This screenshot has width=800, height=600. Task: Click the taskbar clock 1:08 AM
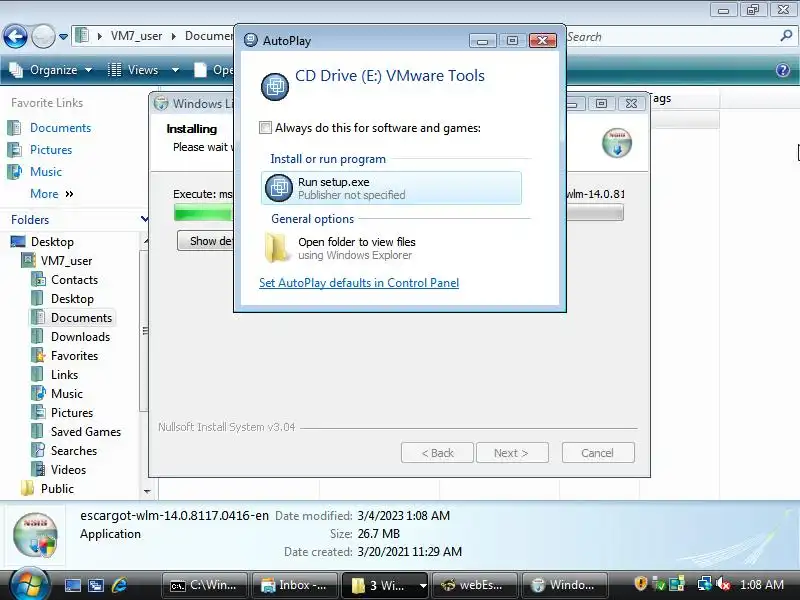pos(761,585)
